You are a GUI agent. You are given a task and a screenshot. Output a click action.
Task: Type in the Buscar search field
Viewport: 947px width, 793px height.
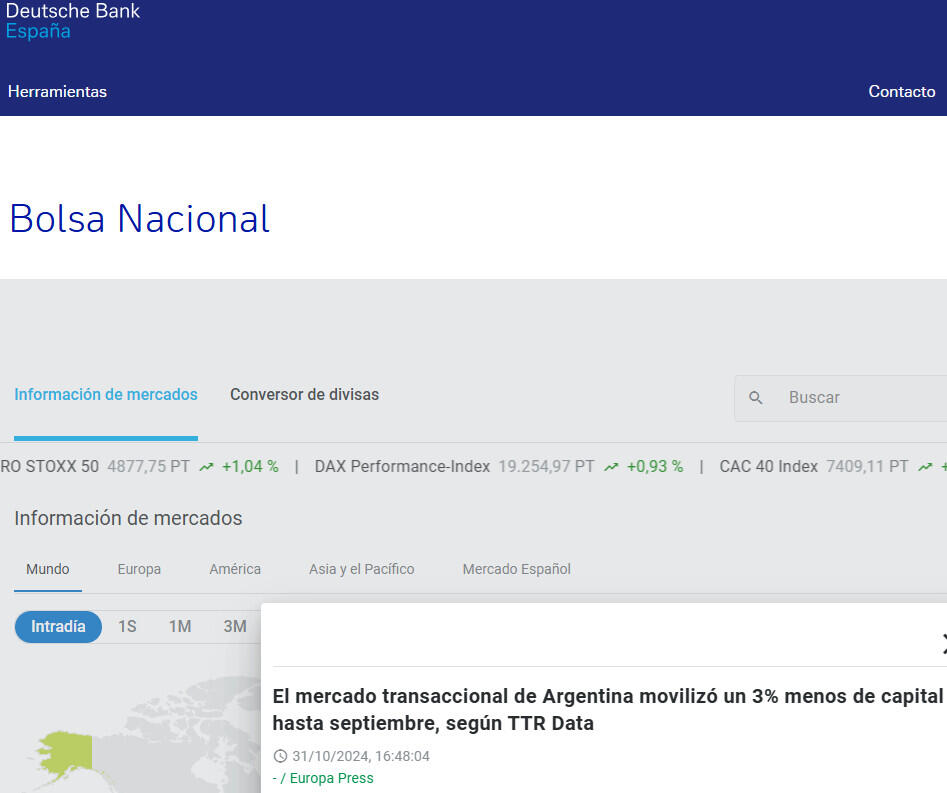(x=860, y=398)
